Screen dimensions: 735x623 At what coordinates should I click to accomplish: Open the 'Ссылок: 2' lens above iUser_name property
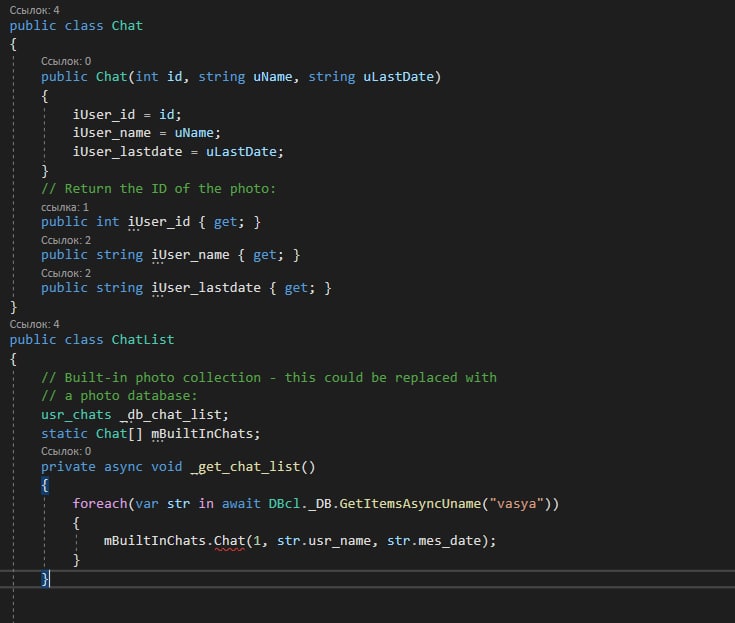66,240
